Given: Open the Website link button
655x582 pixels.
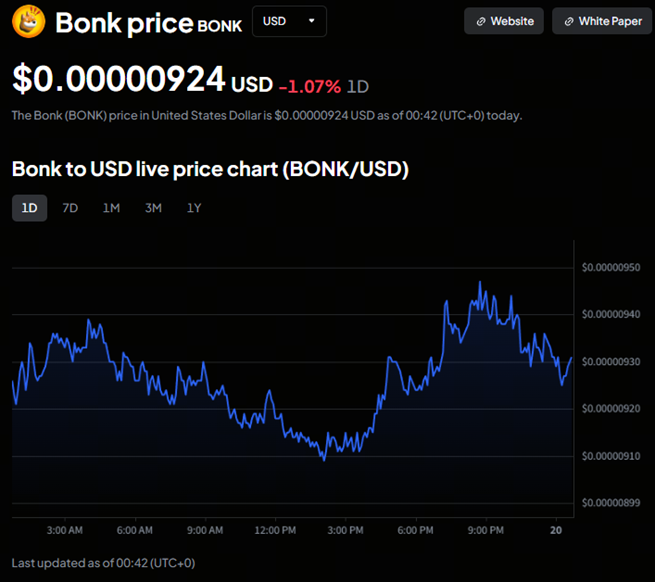Looking at the screenshot, I should 504,21.
